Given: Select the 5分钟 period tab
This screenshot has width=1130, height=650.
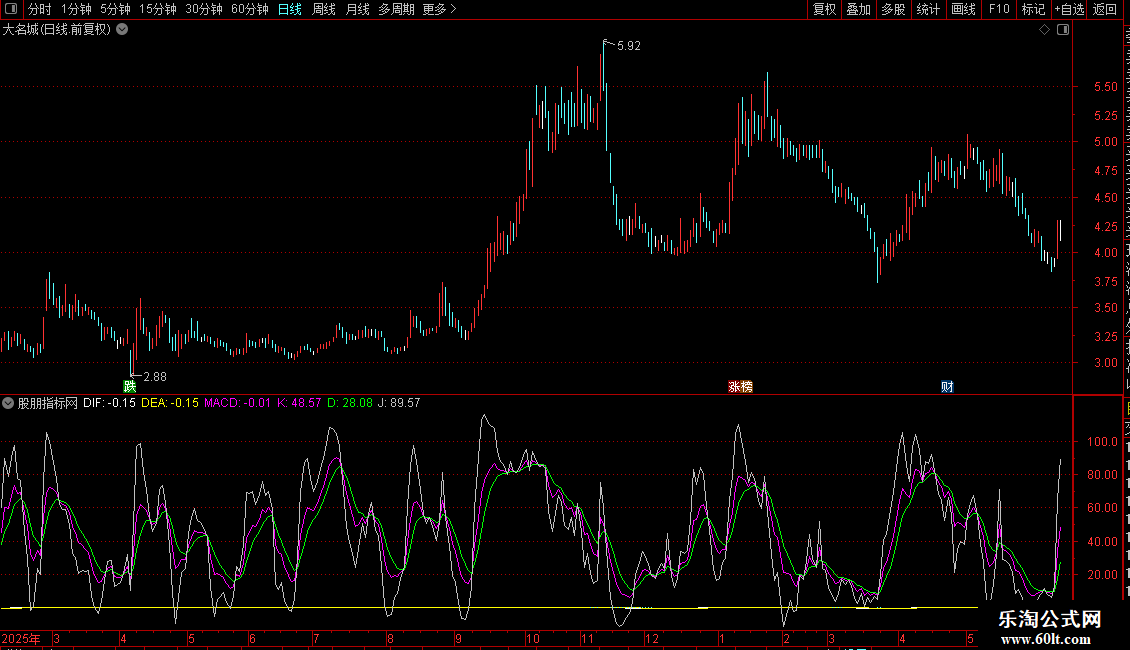Looking at the screenshot, I should coord(115,9).
